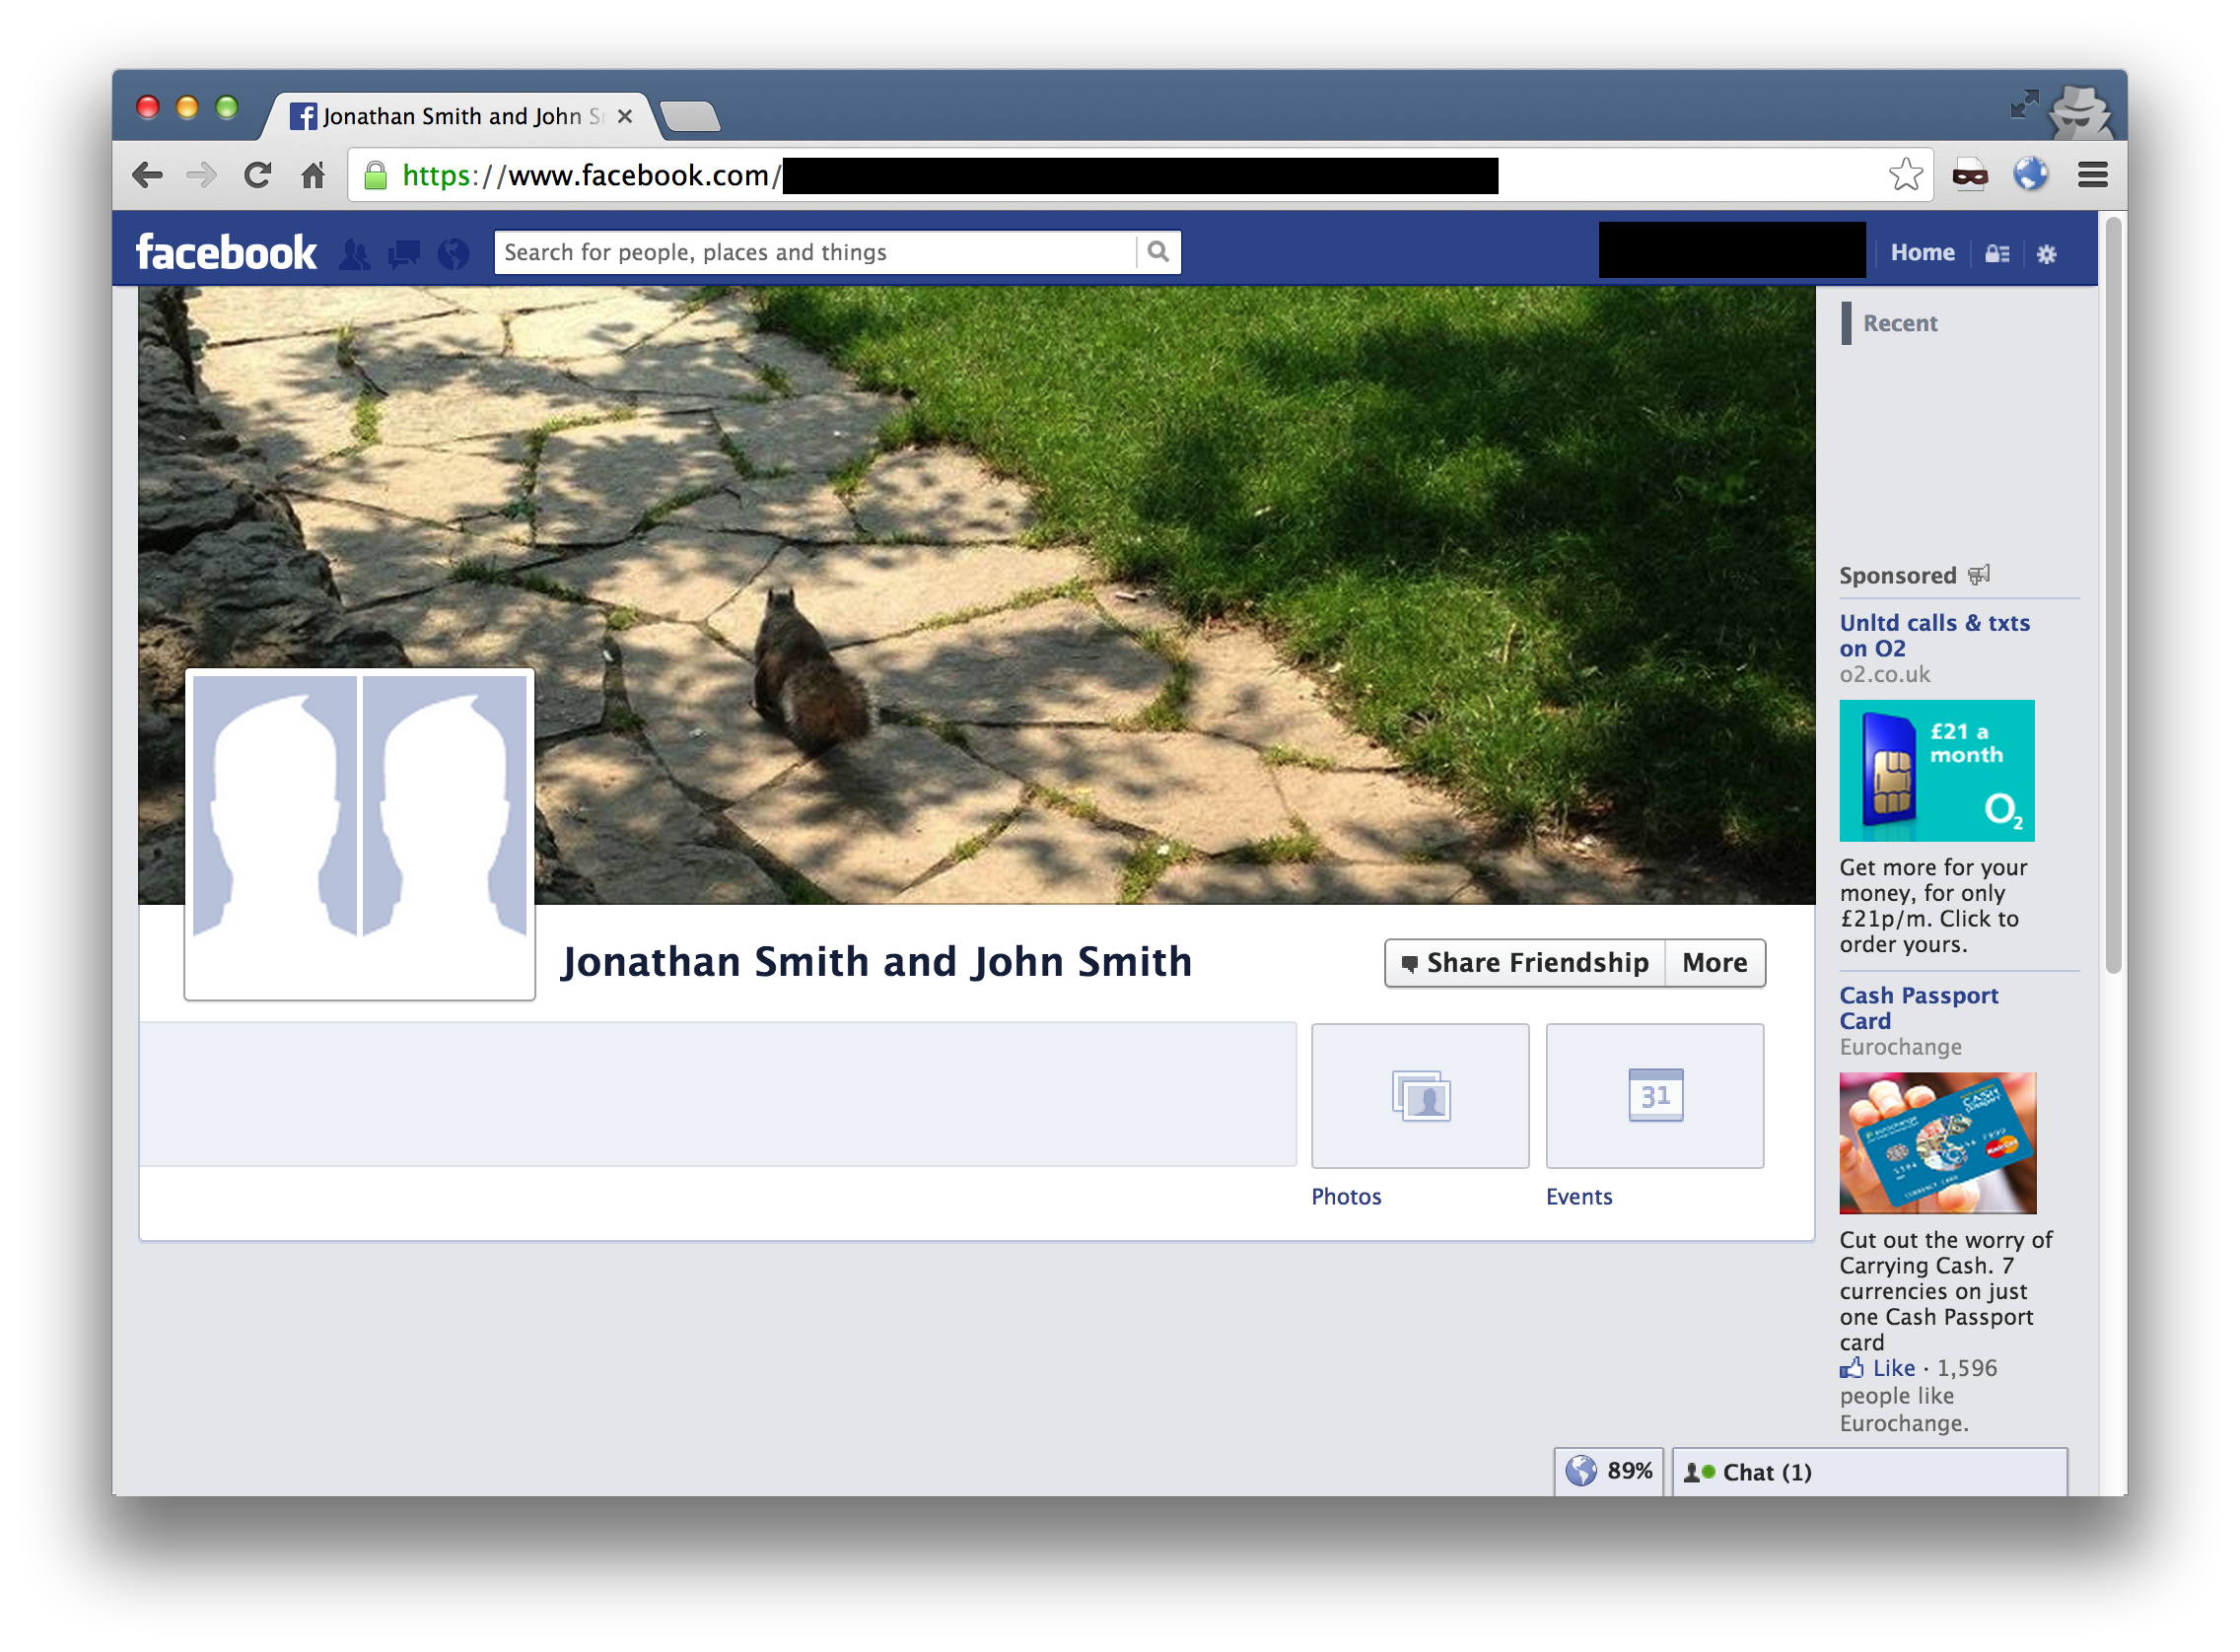Click in the browser address bar

coord(1140,175)
